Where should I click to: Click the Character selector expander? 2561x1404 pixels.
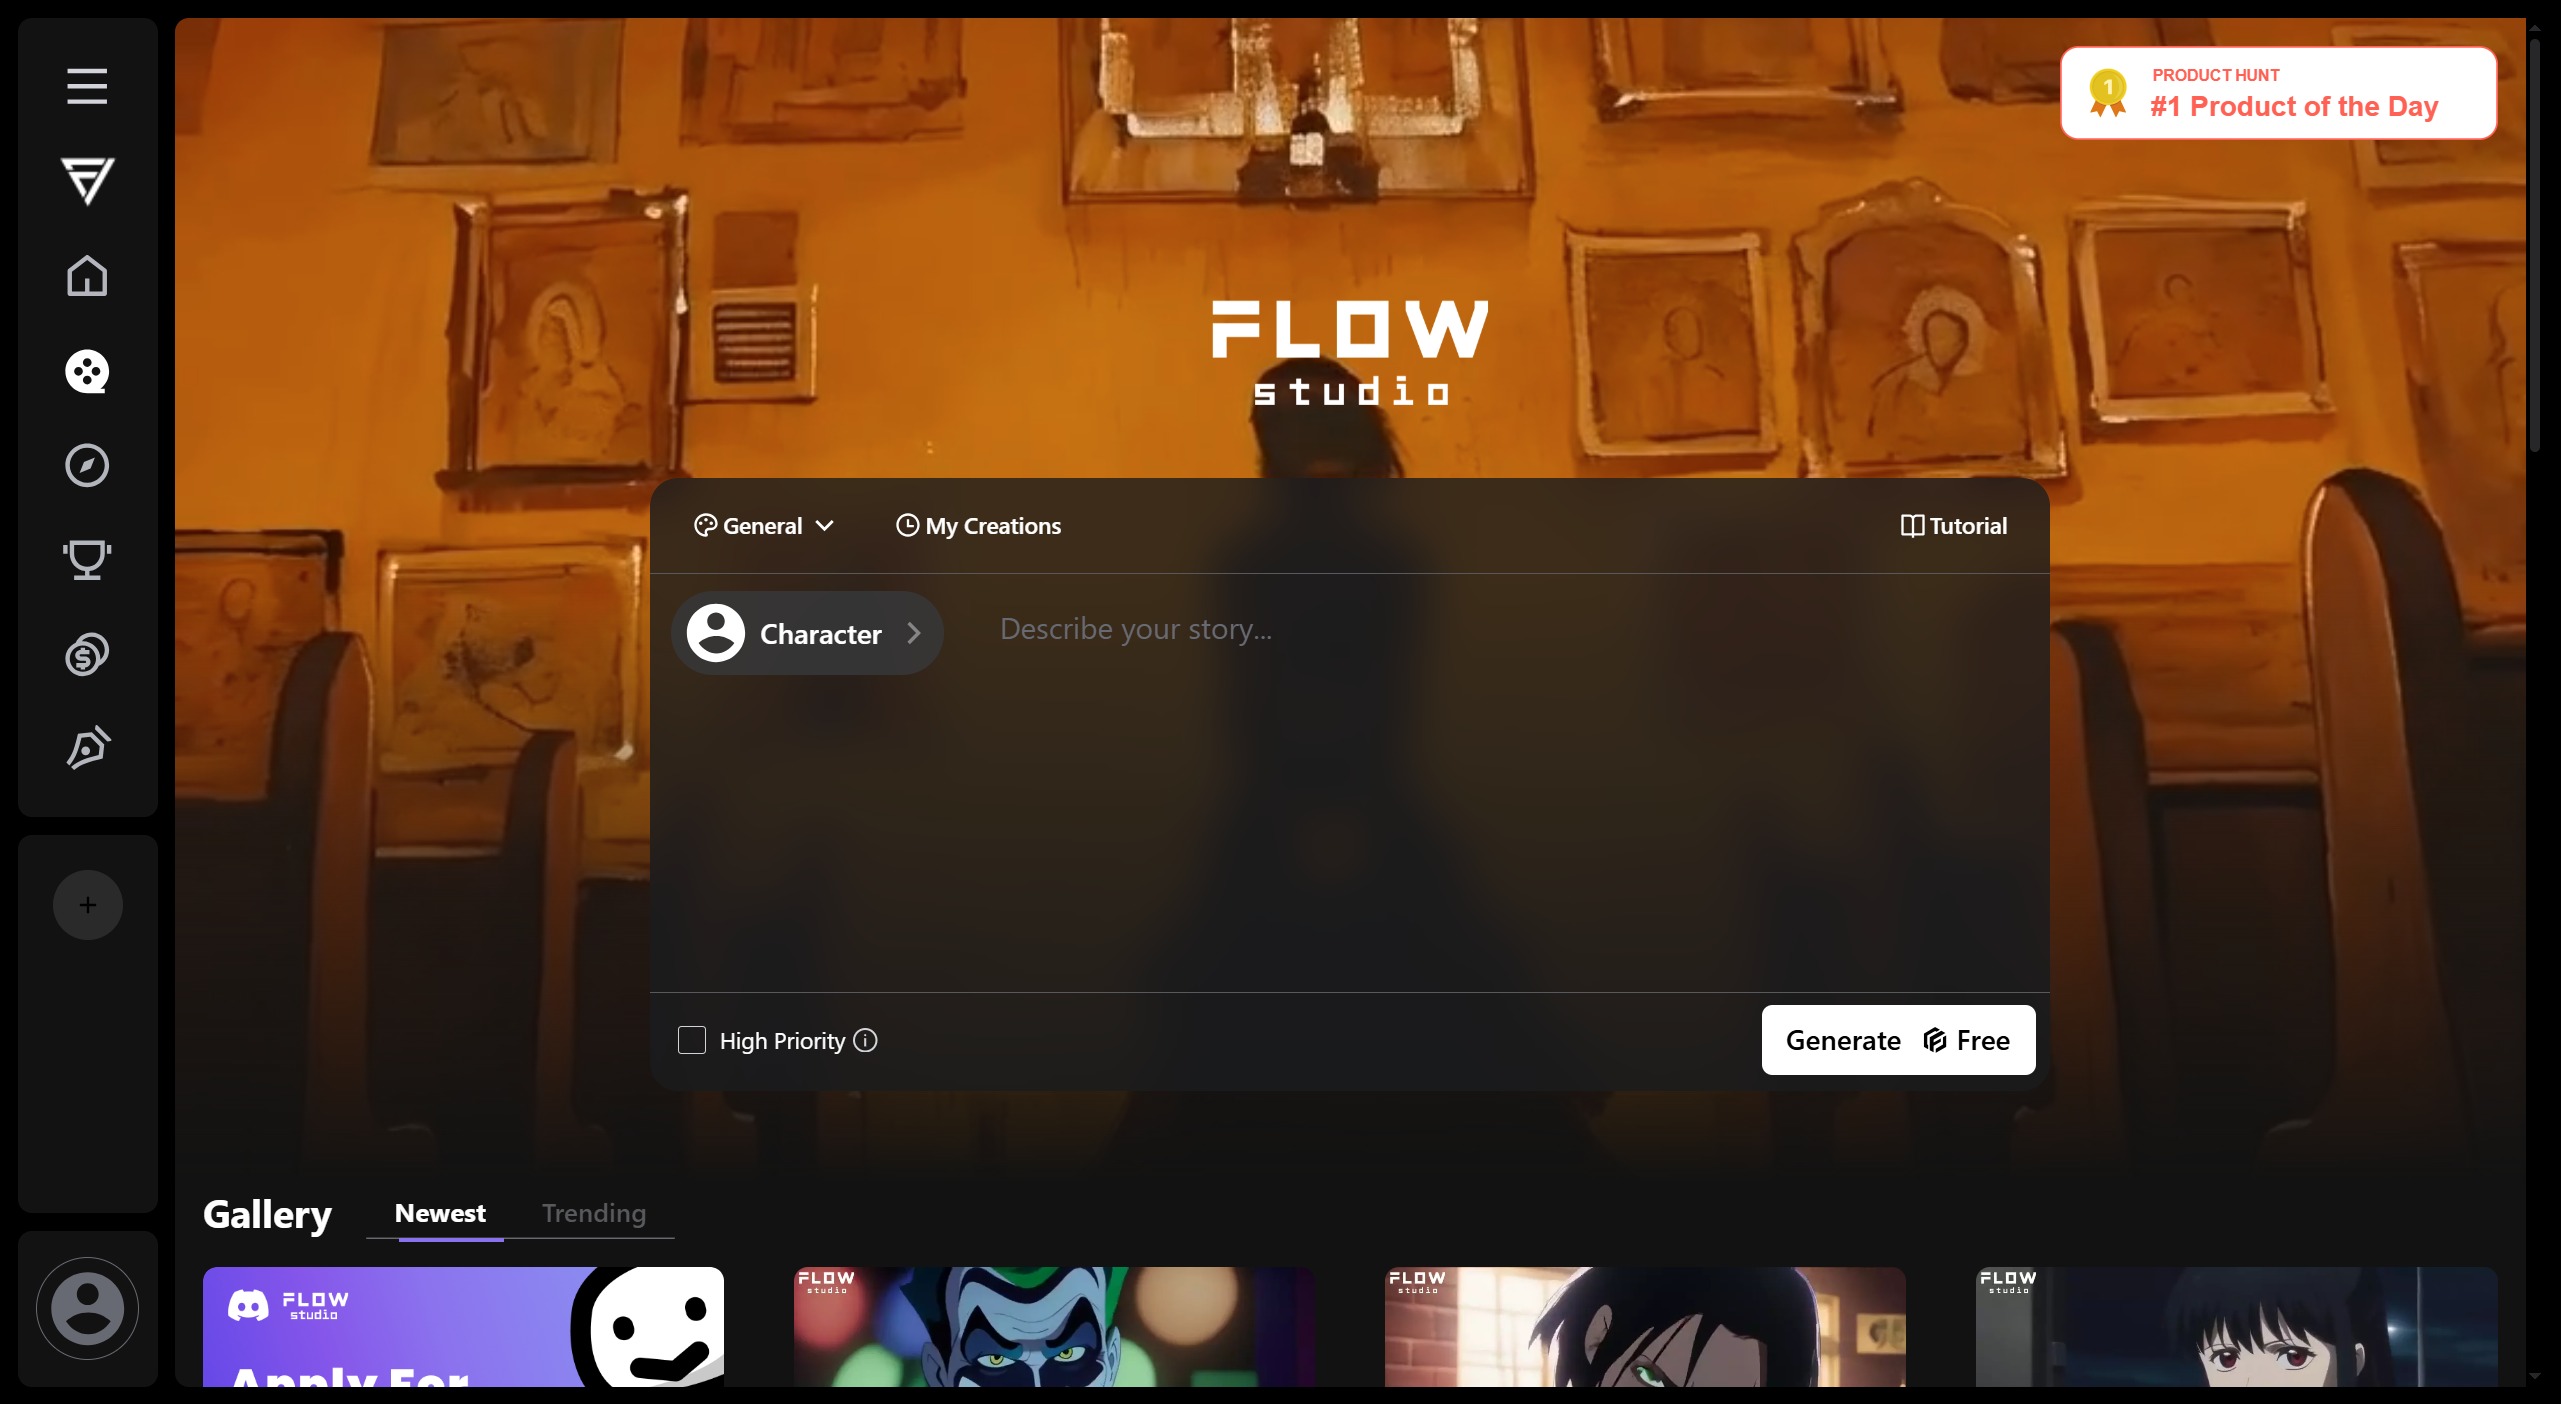(912, 631)
